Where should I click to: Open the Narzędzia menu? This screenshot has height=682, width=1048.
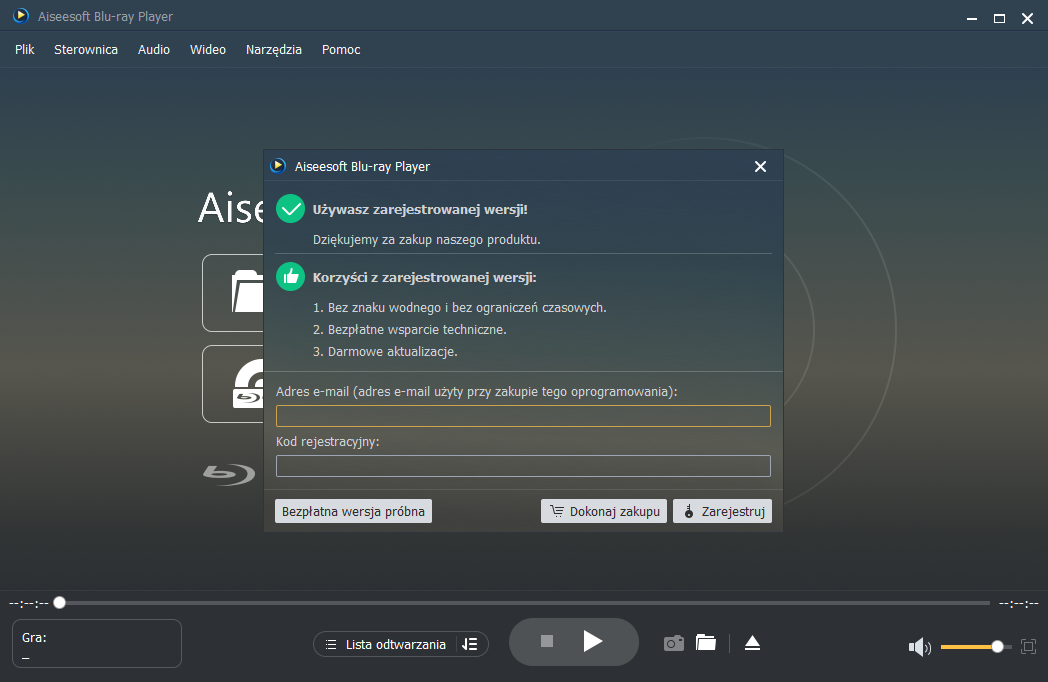(273, 49)
